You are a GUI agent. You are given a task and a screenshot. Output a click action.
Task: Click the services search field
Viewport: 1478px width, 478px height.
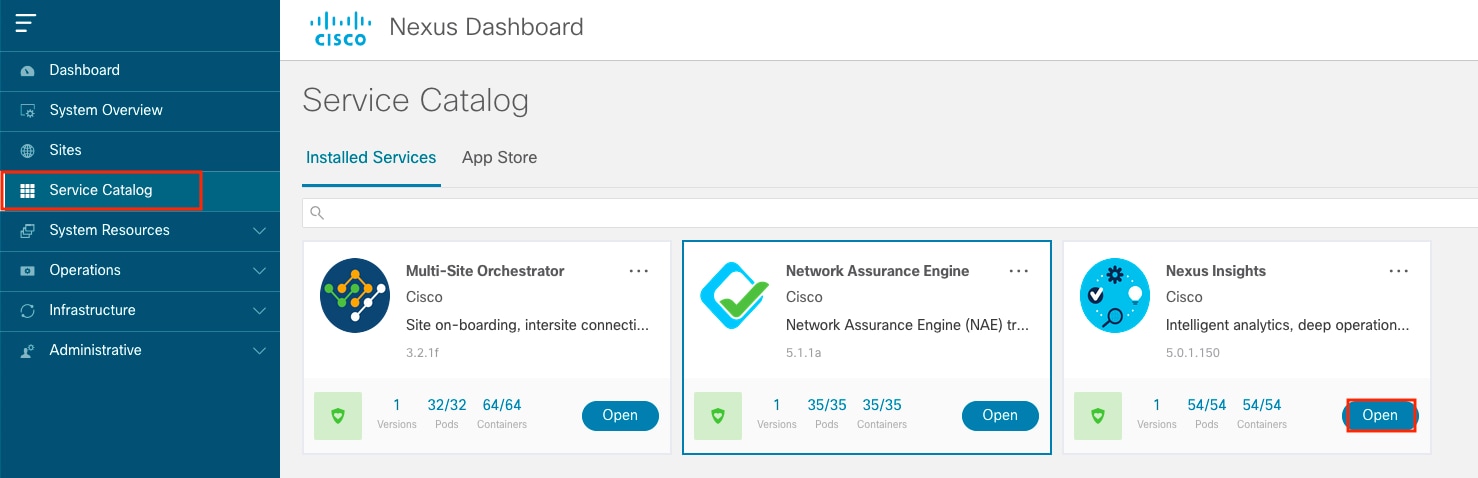pos(890,212)
